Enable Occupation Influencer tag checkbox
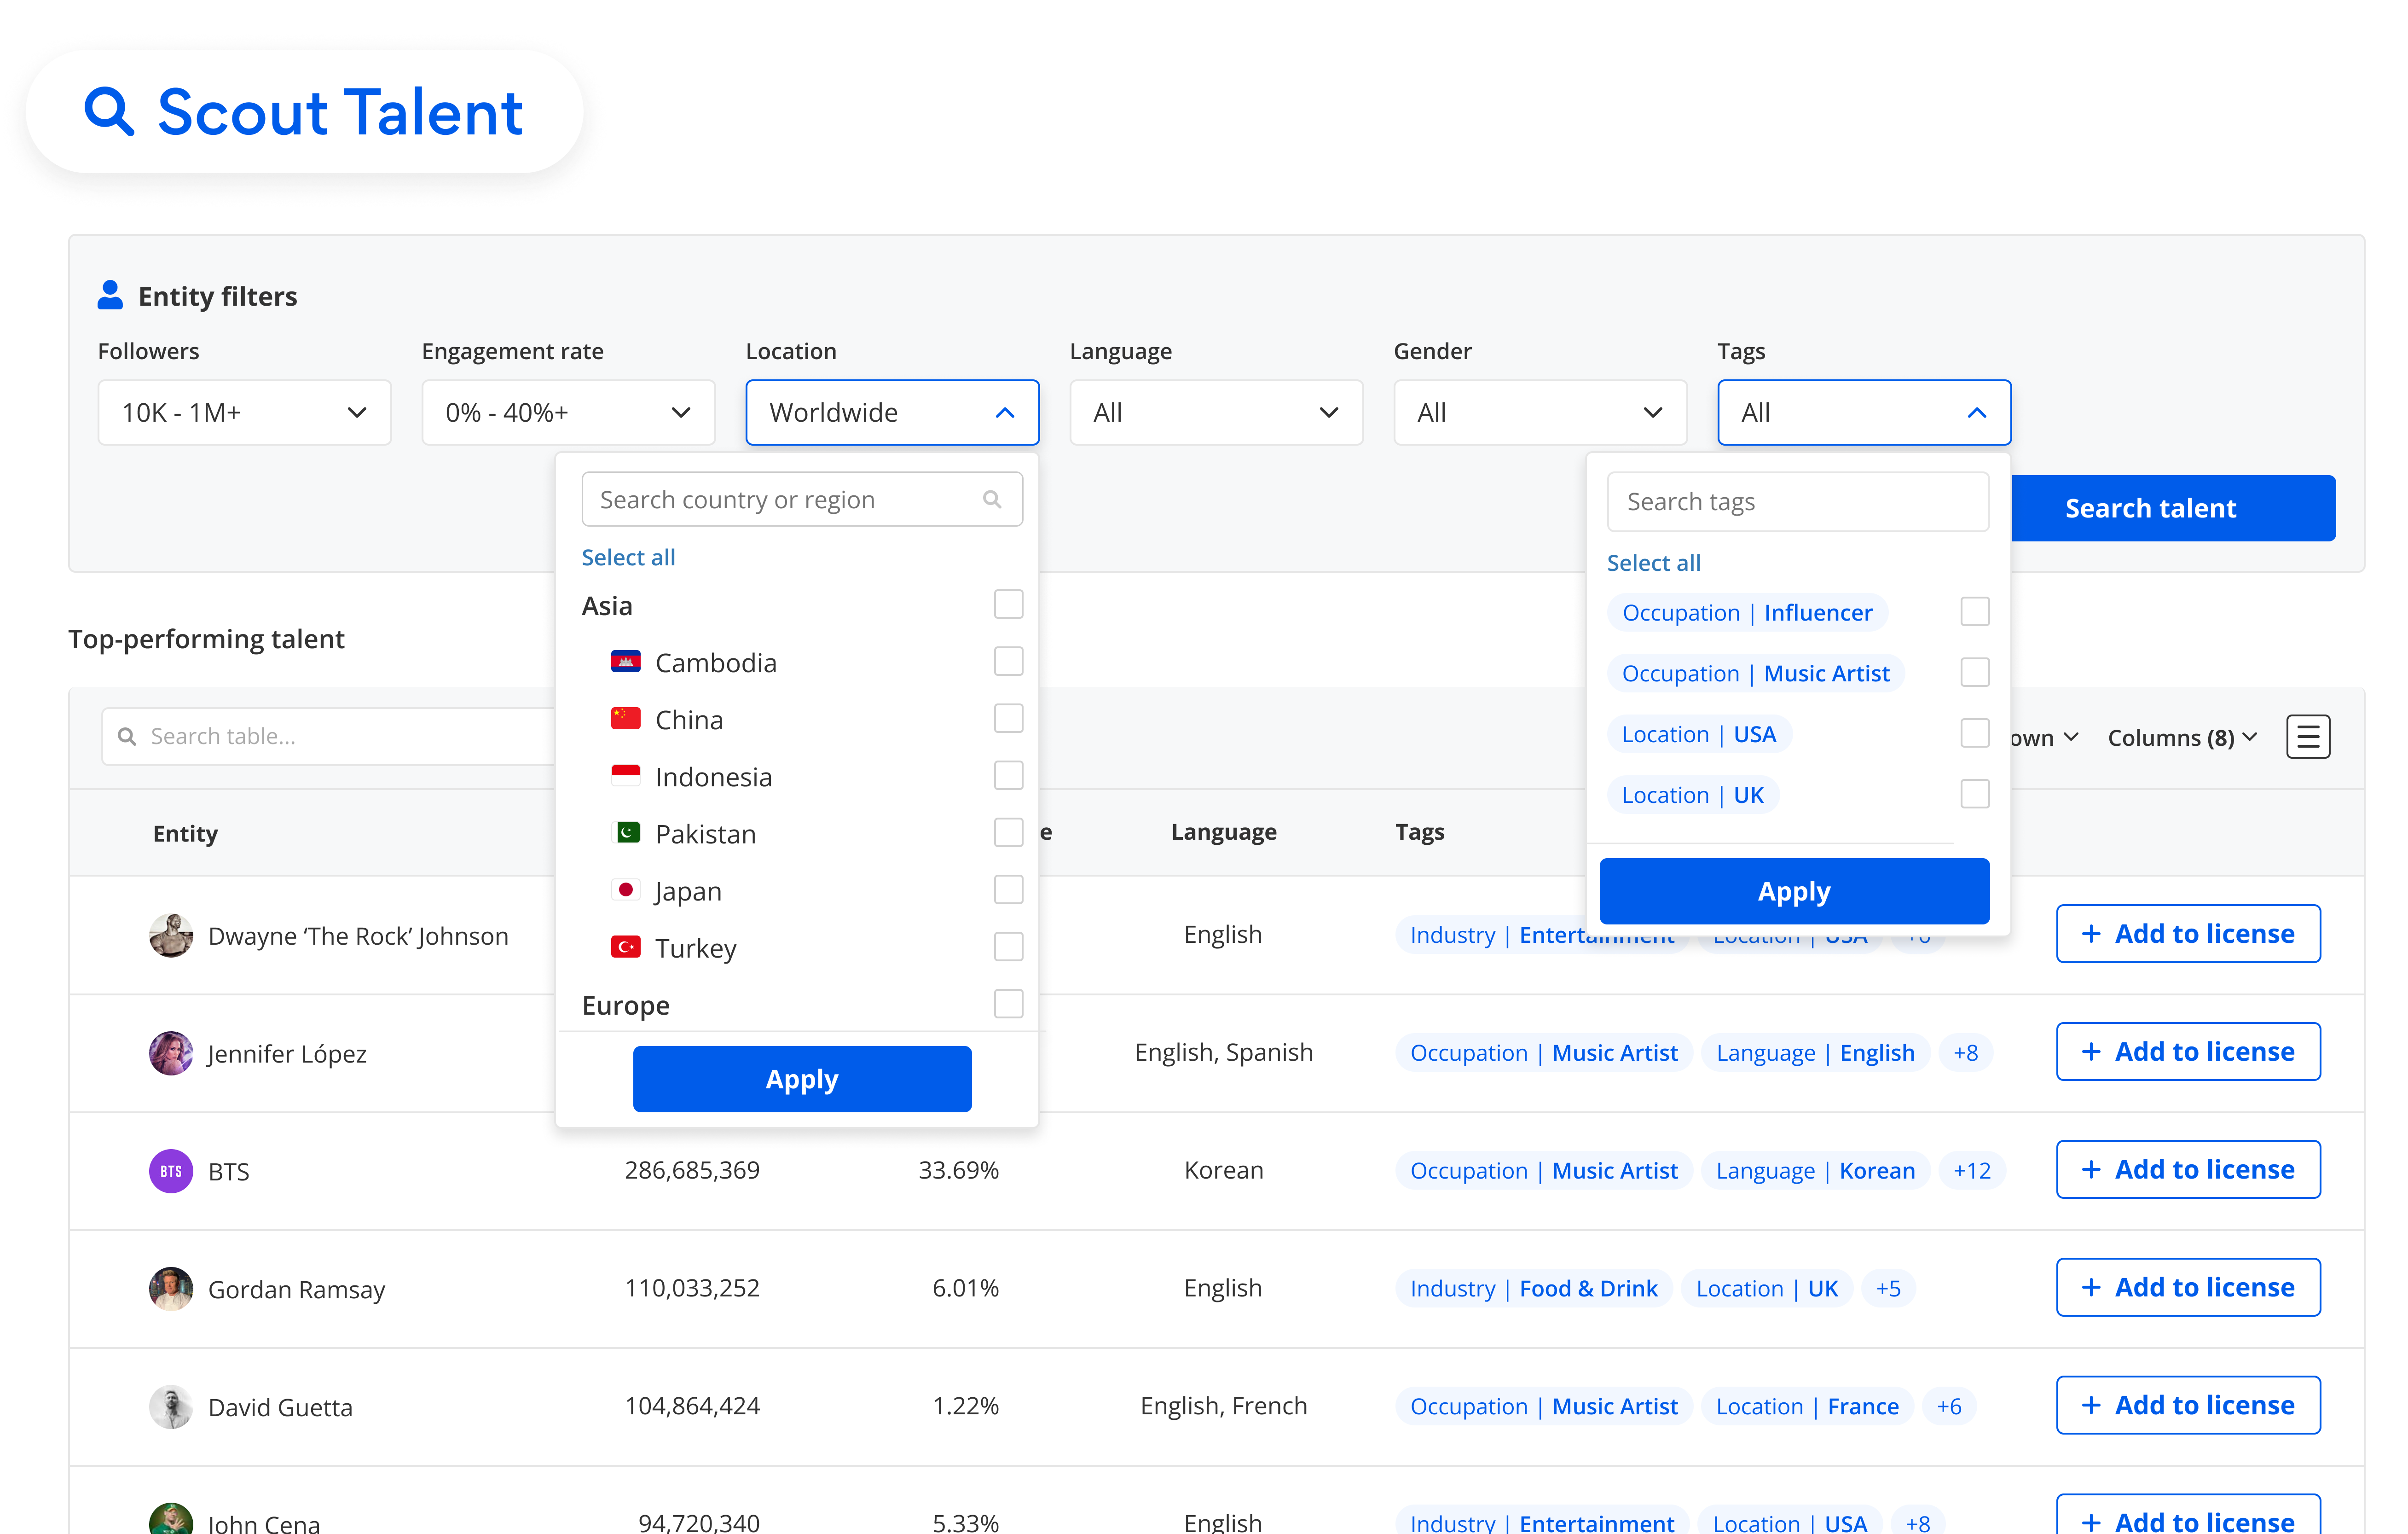 (x=1974, y=612)
